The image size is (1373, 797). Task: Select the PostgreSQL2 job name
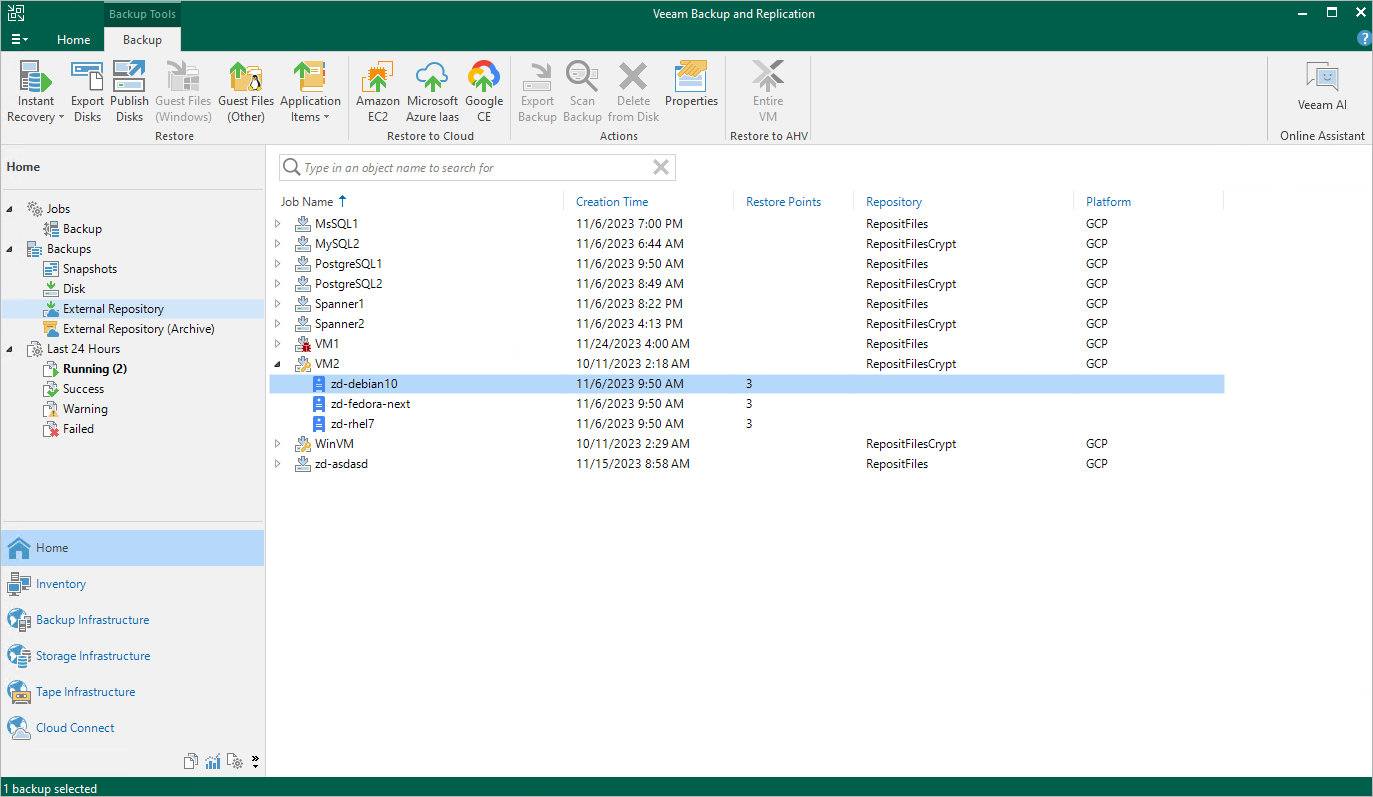click(348, 284)
